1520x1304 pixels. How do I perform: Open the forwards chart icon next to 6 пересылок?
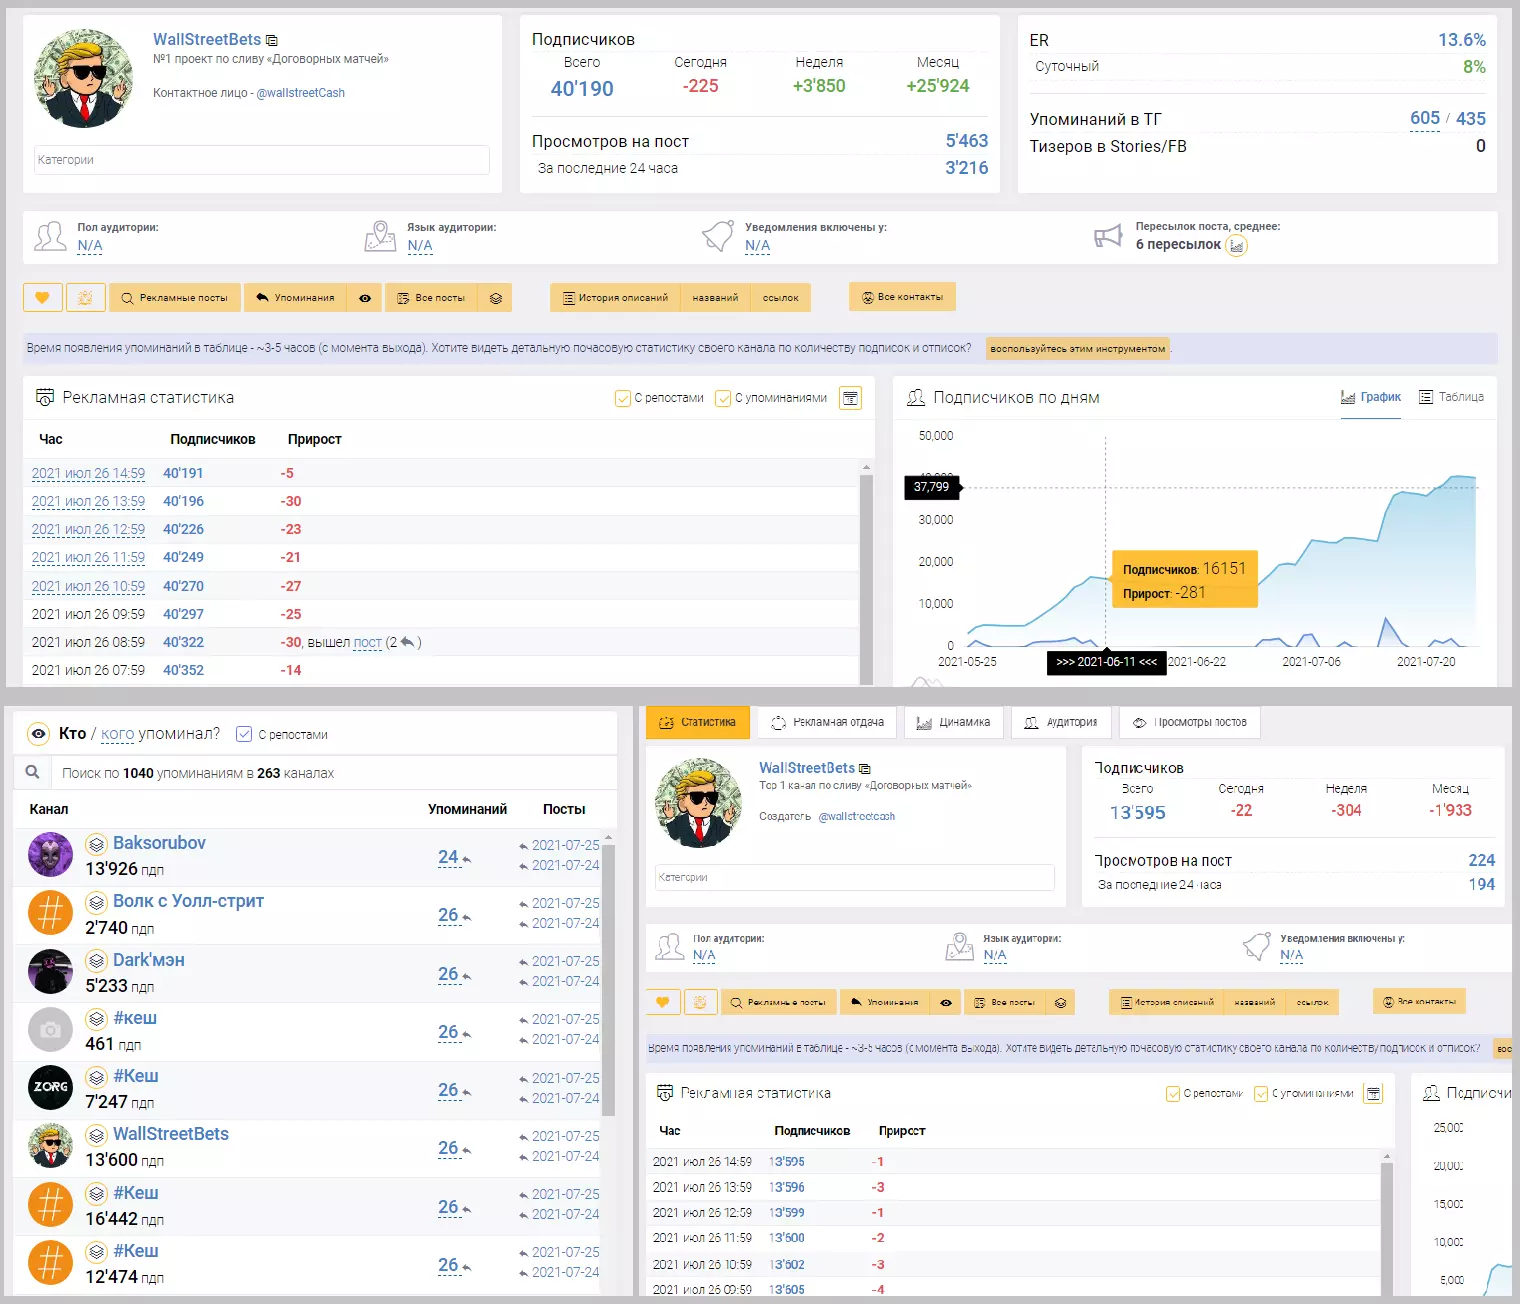[1237, 246]
